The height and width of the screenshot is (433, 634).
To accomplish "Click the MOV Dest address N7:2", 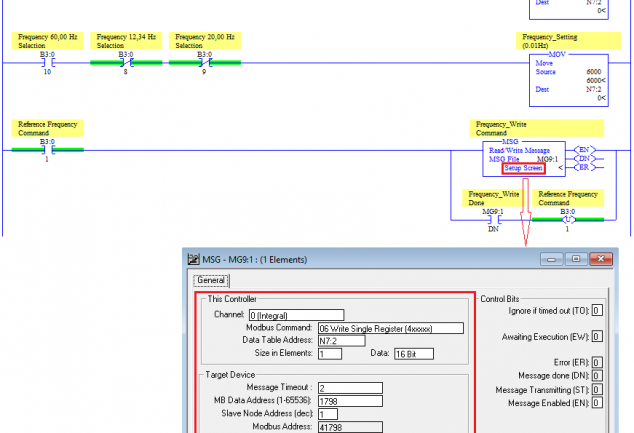I will tap(594, 89).
